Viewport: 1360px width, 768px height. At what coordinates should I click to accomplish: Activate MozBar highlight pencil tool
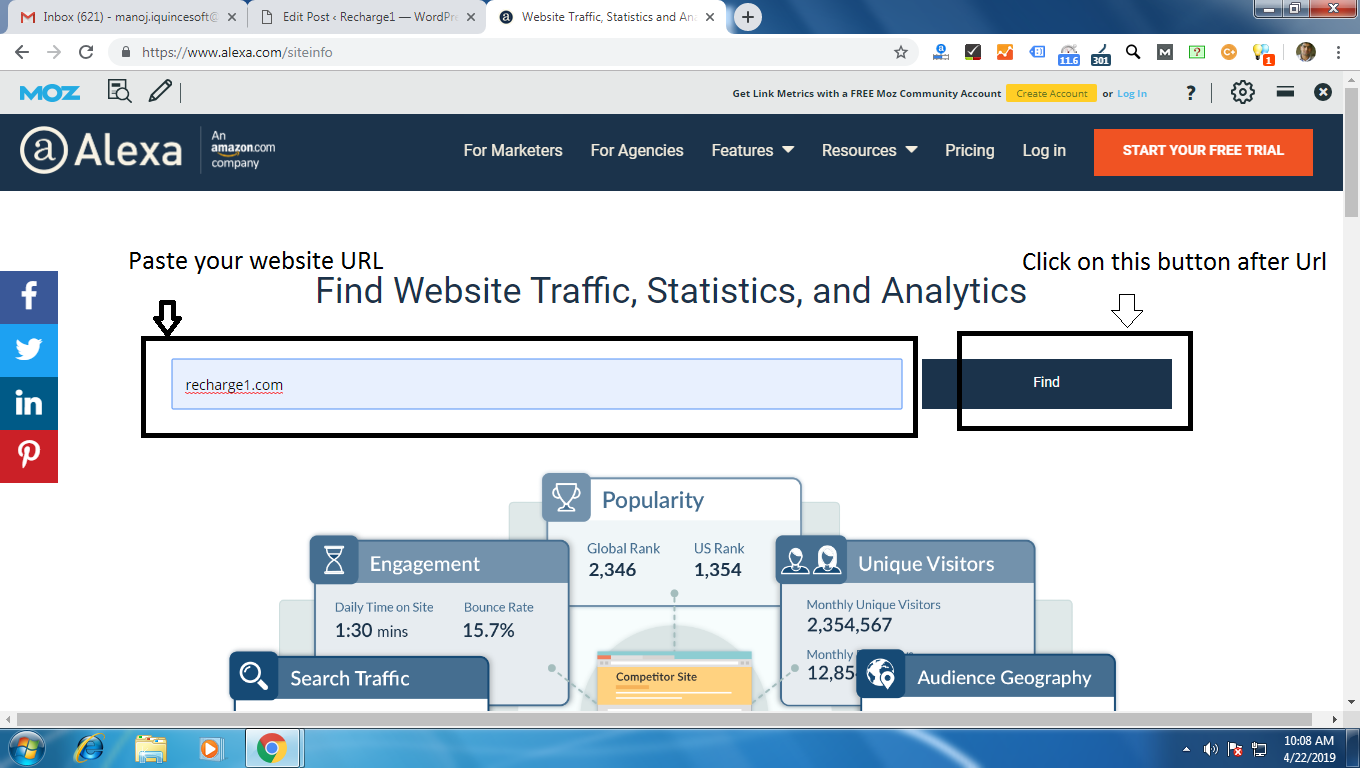pyautogui.click(x=159, y=92)
